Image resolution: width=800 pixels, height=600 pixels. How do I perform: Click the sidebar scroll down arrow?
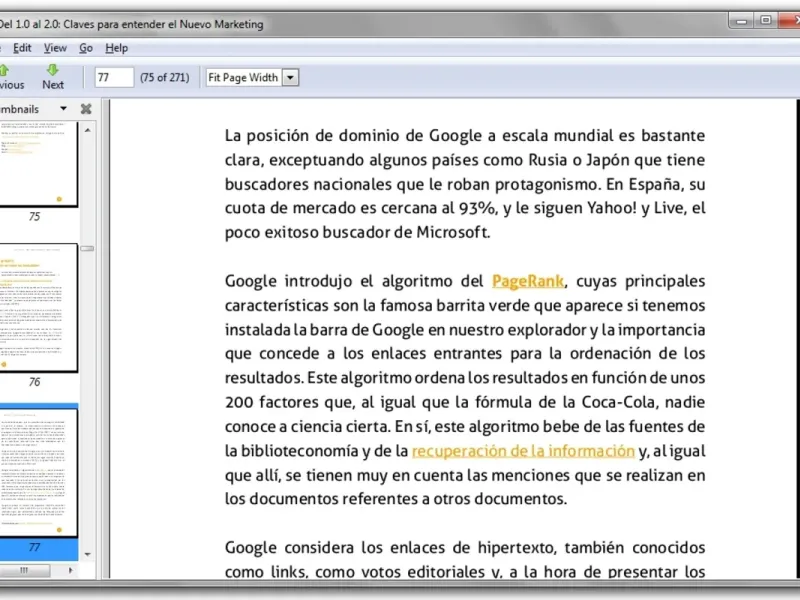click(x=88, y=554)
